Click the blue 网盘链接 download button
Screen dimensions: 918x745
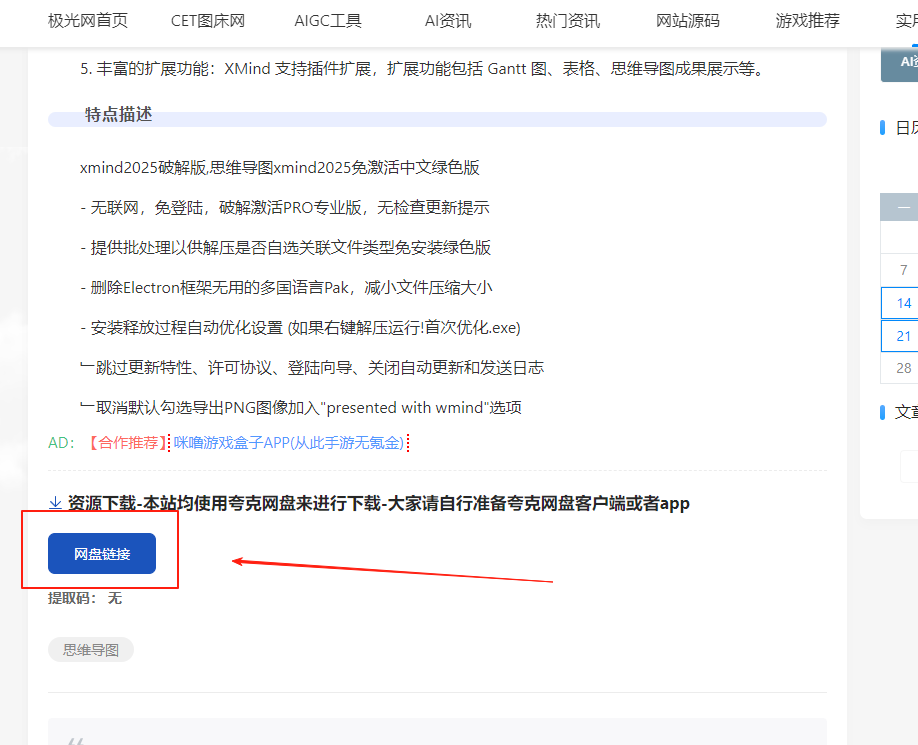[102, 554]
